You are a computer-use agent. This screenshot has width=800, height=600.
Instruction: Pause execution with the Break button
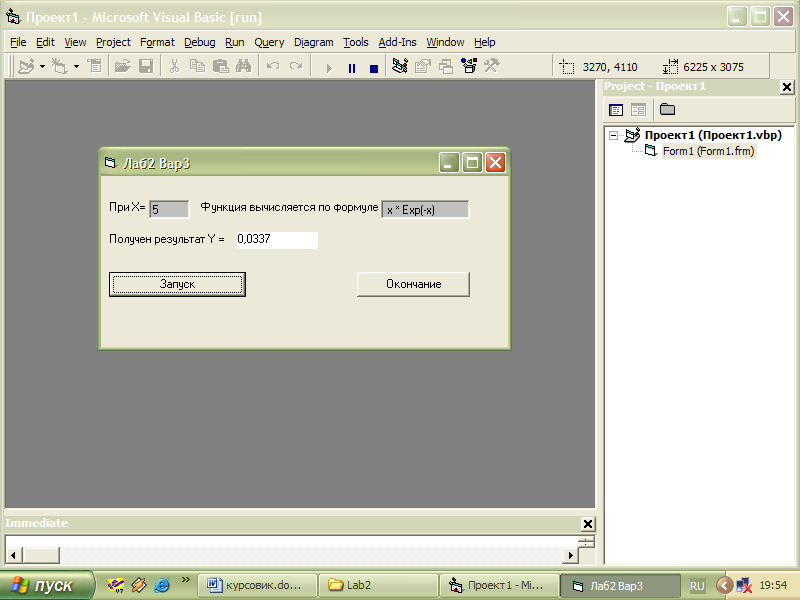point(352,68)
